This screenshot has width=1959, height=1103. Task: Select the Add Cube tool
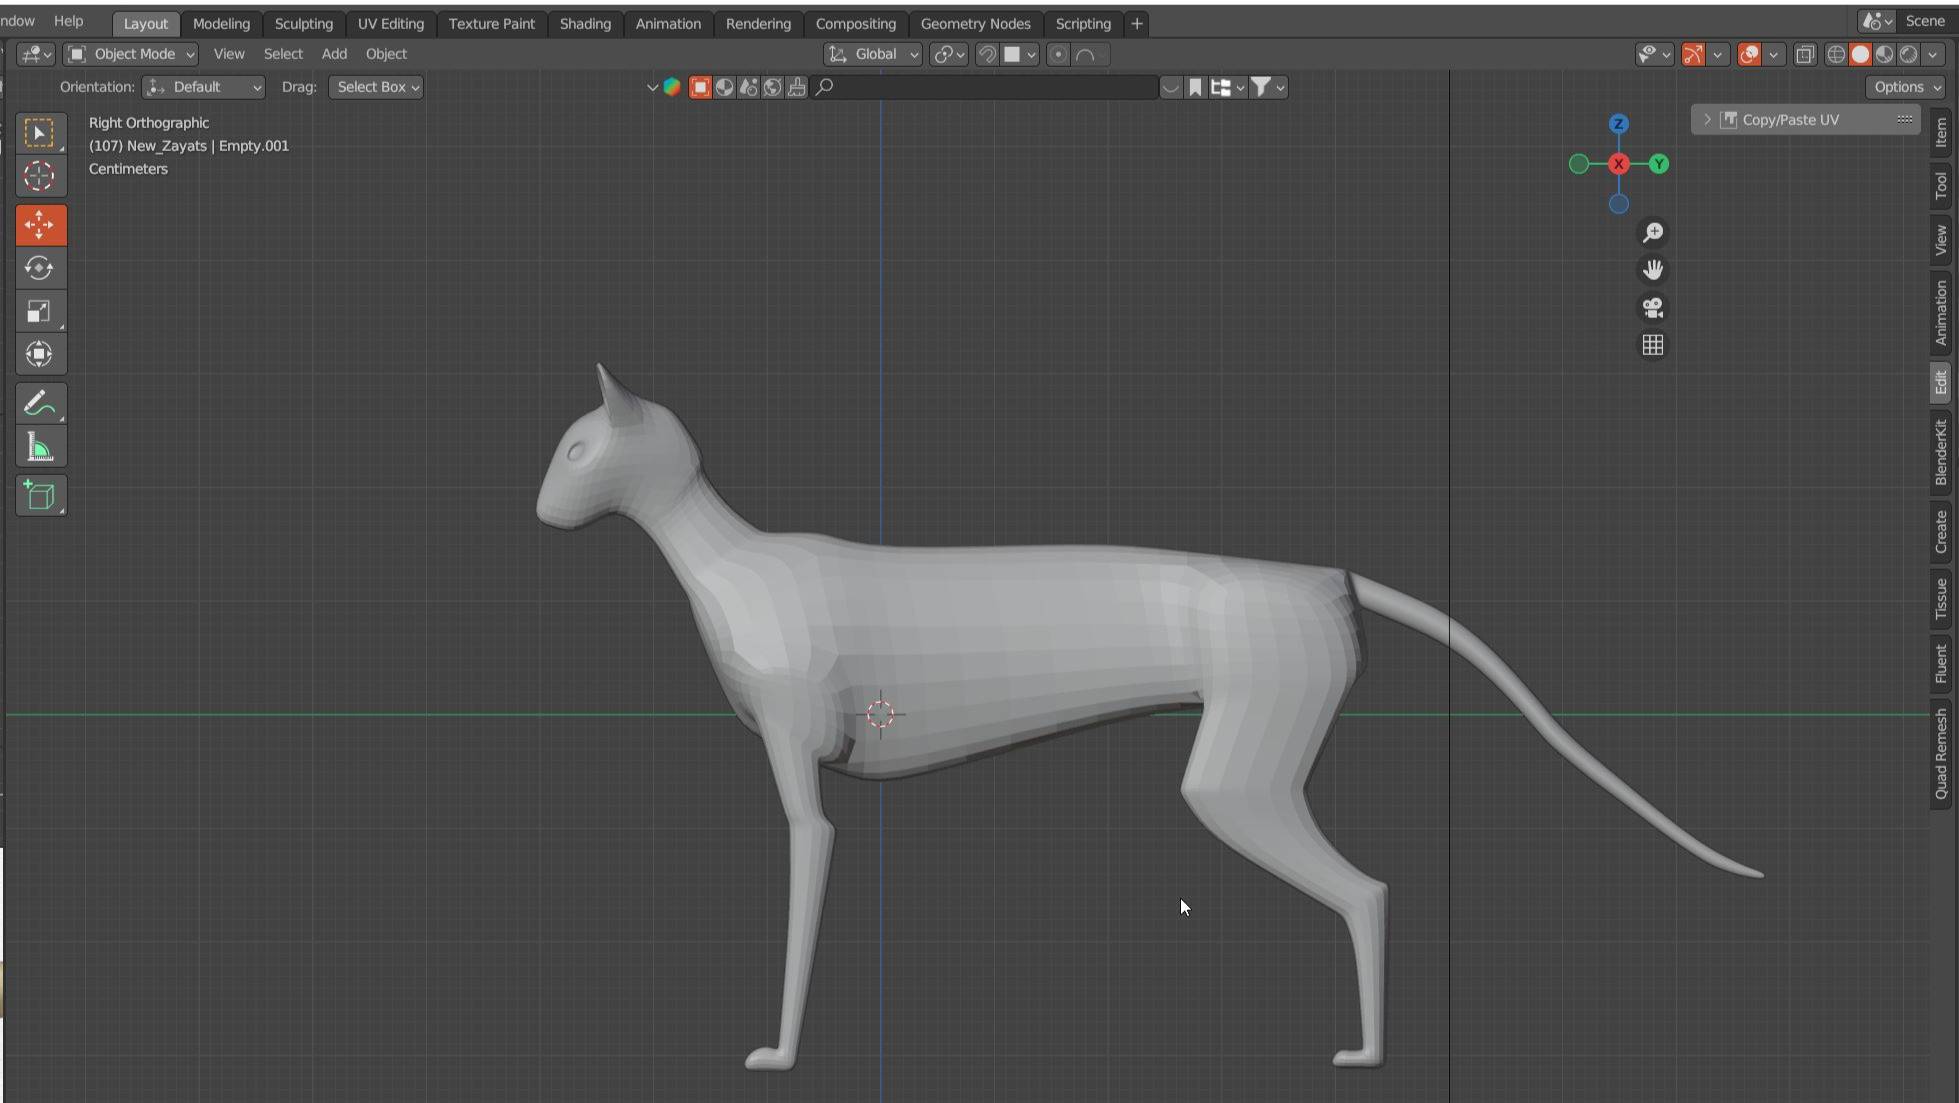pyautogui.click(x=40, y=495)
